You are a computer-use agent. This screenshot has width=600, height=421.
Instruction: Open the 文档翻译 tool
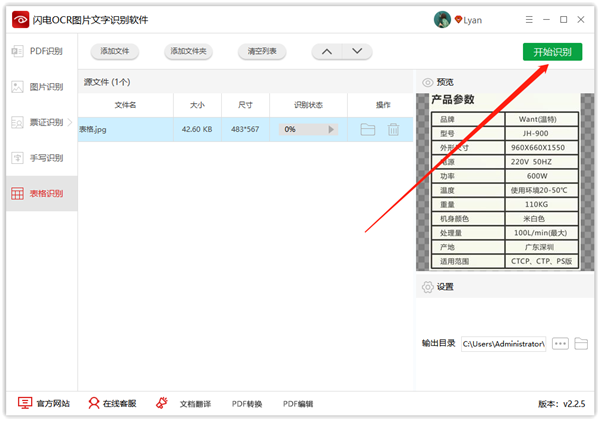[185, 404]
